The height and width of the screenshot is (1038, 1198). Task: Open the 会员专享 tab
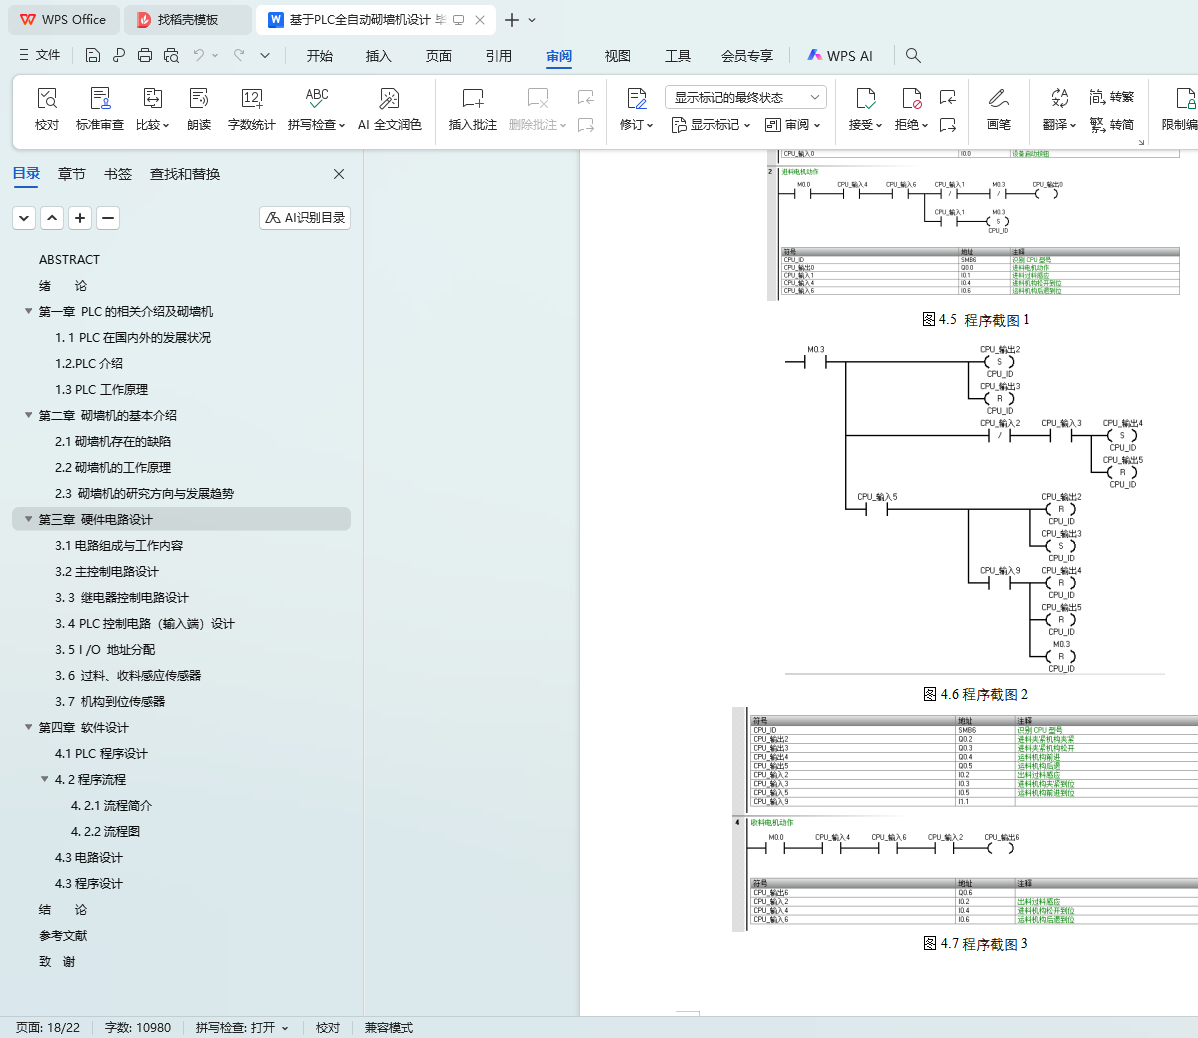(x=746, y=56)
